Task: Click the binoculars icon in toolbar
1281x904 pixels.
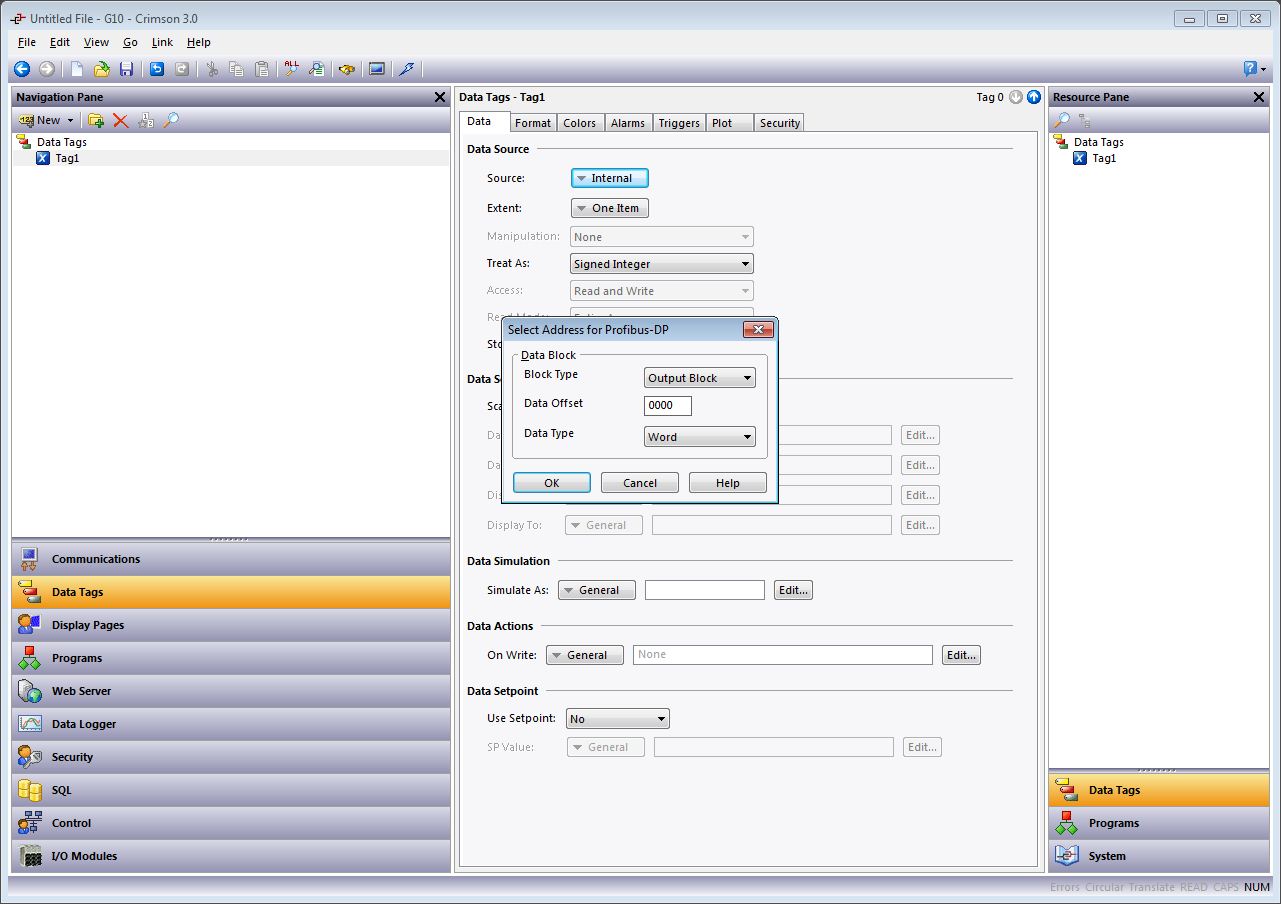Action: tap(347, 69)
